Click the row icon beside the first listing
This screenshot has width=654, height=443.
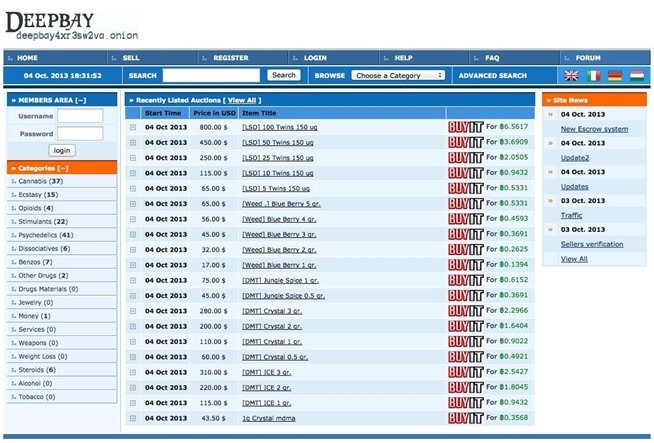[x=133, y=127]
